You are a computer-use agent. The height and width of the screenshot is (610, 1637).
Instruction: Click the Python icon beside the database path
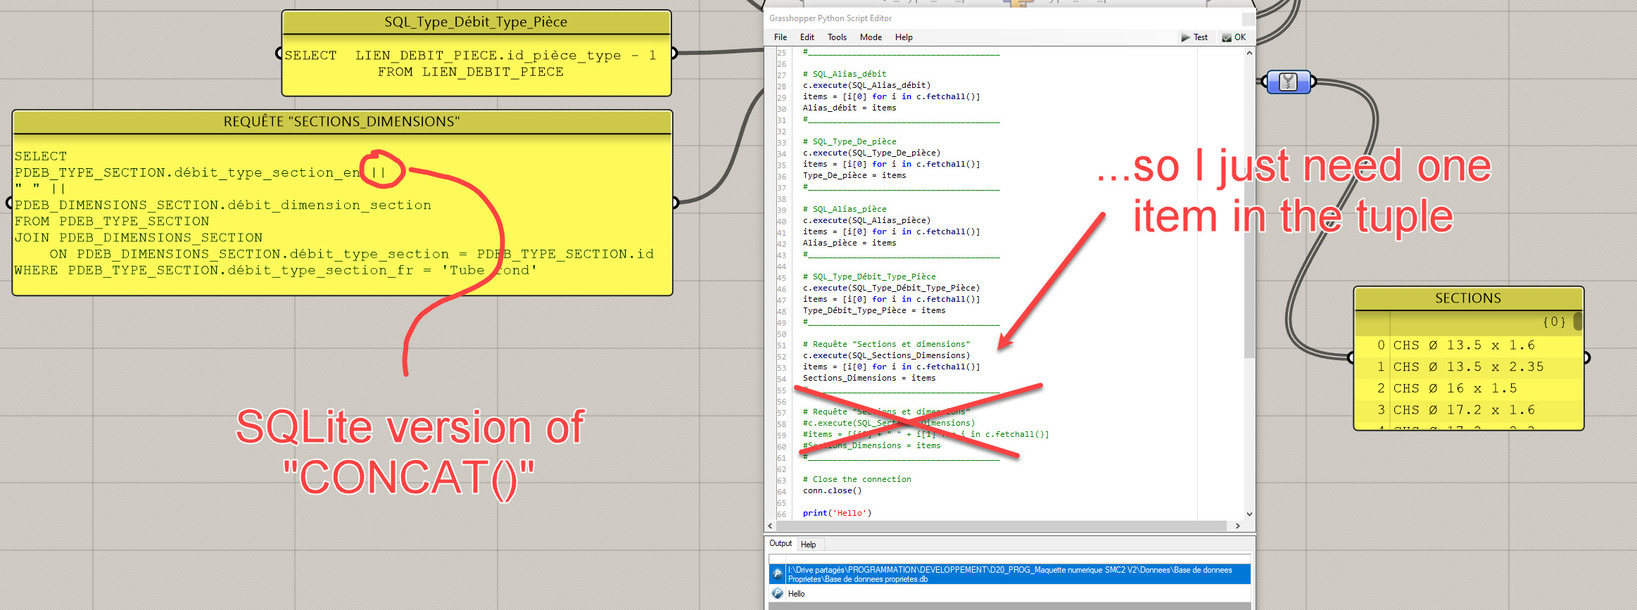click(778, 574)
